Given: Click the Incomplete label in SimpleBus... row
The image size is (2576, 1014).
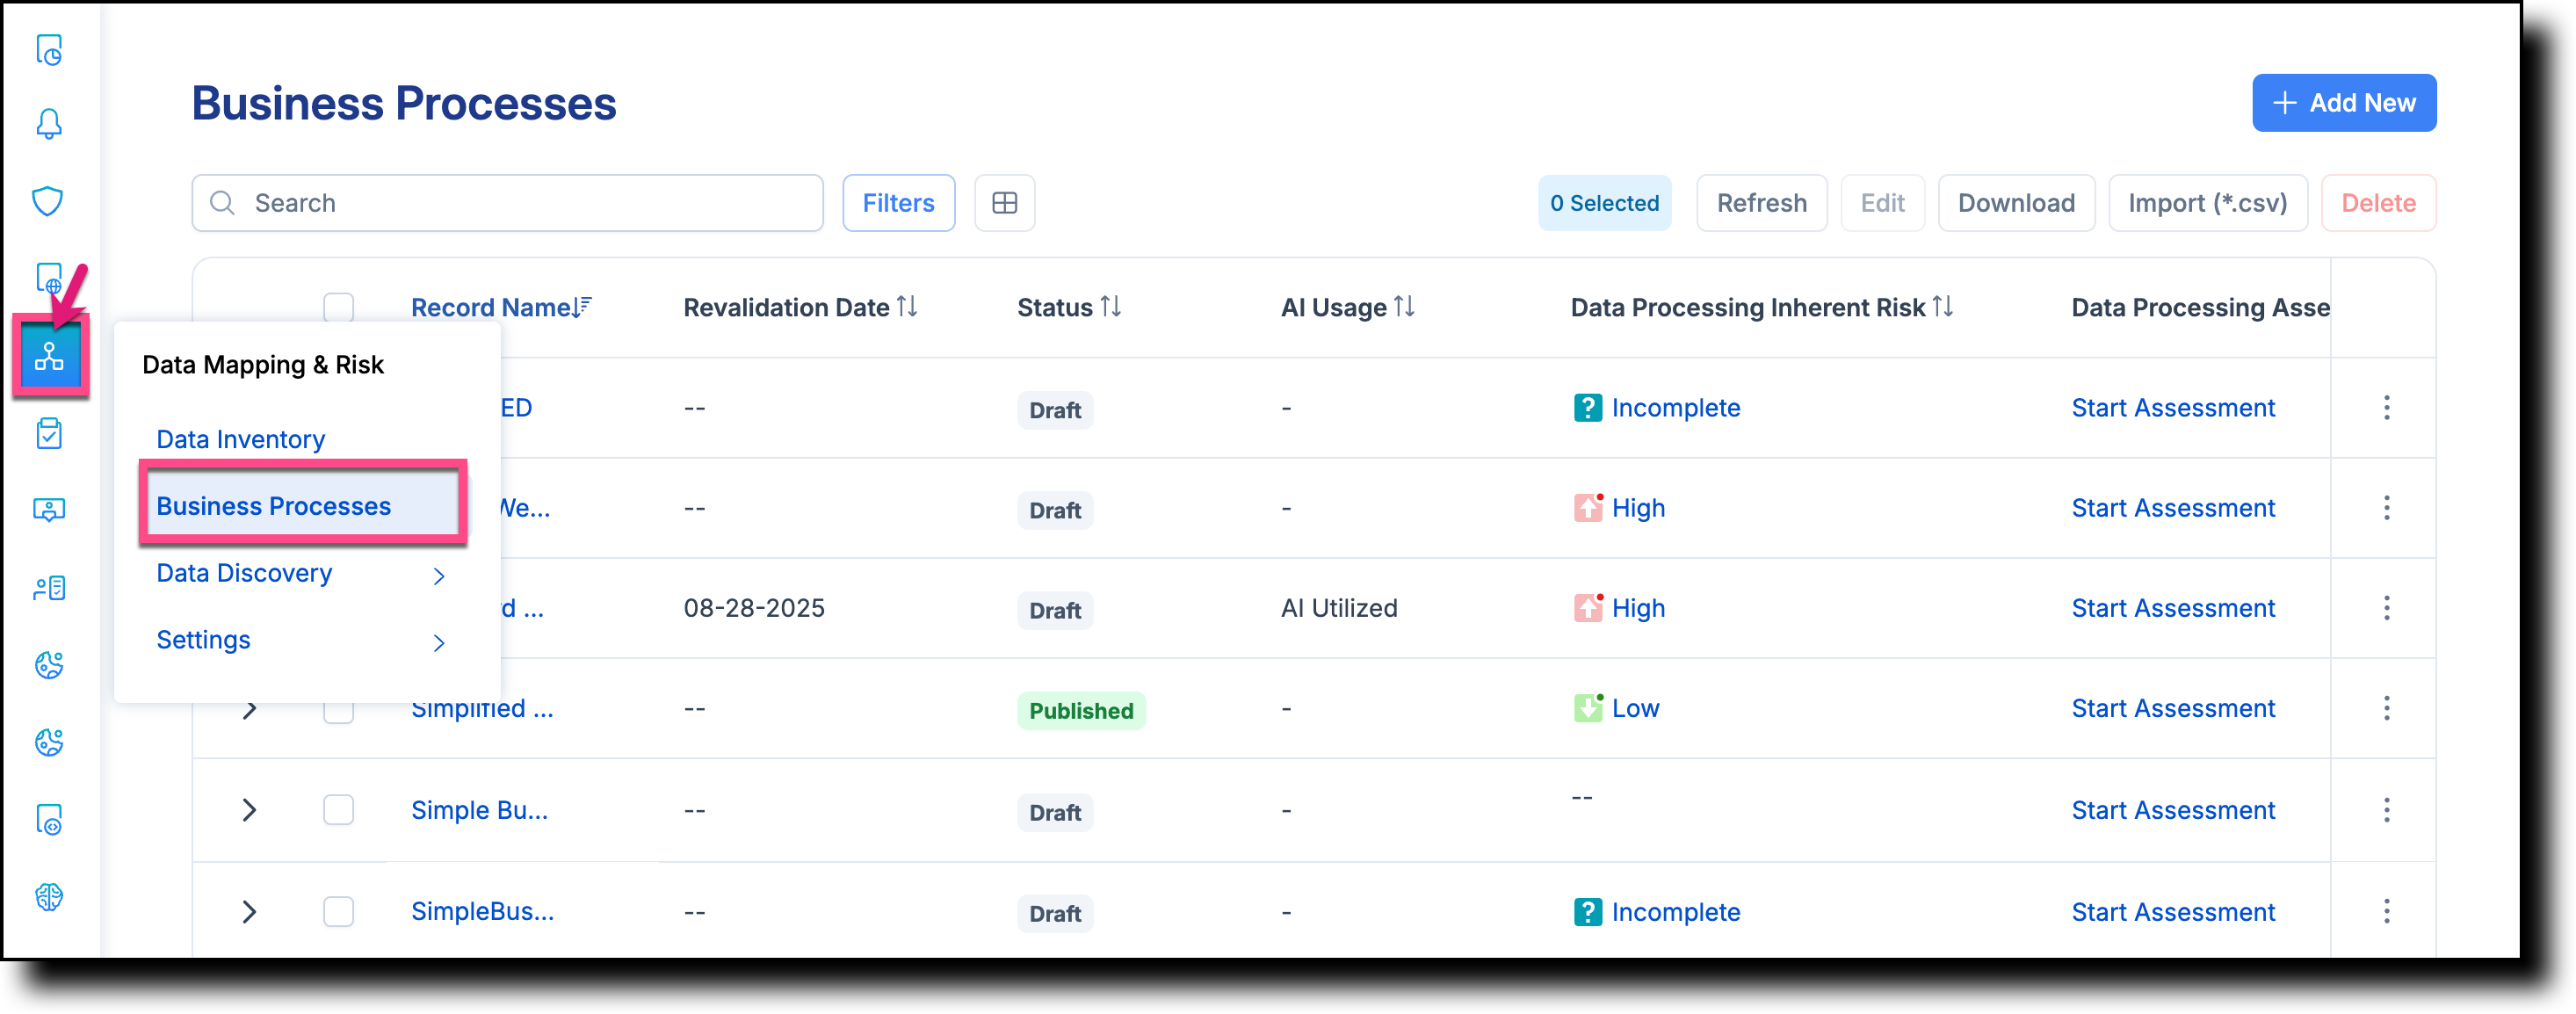Looking at the screenshot, I should tap(1675, 912).
